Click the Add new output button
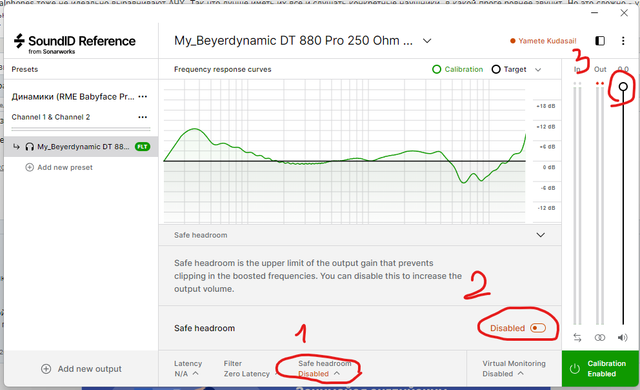Screen dimensions: 640x390 [x=81, y=369]
